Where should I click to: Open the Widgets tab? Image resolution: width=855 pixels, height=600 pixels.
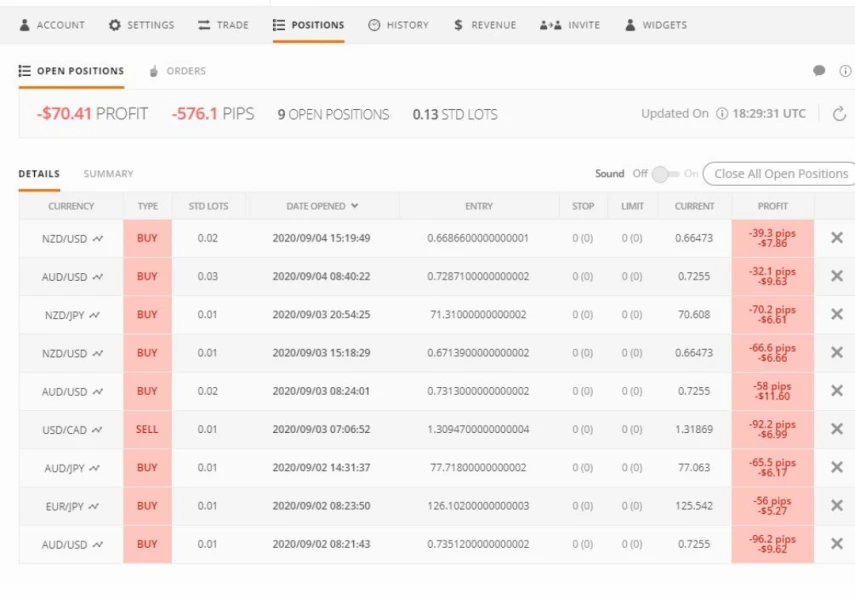coord(656,25)
